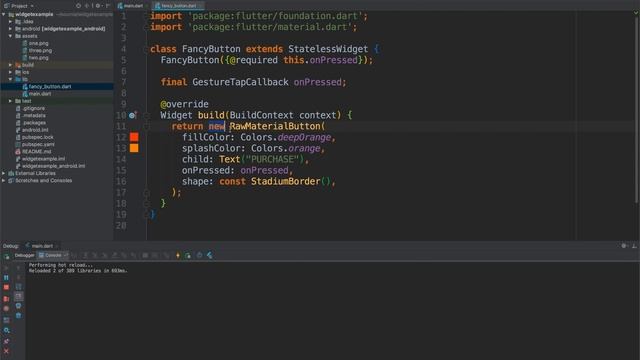Open the Debugger tab
640x360 pixels.
tap(24, 256)
